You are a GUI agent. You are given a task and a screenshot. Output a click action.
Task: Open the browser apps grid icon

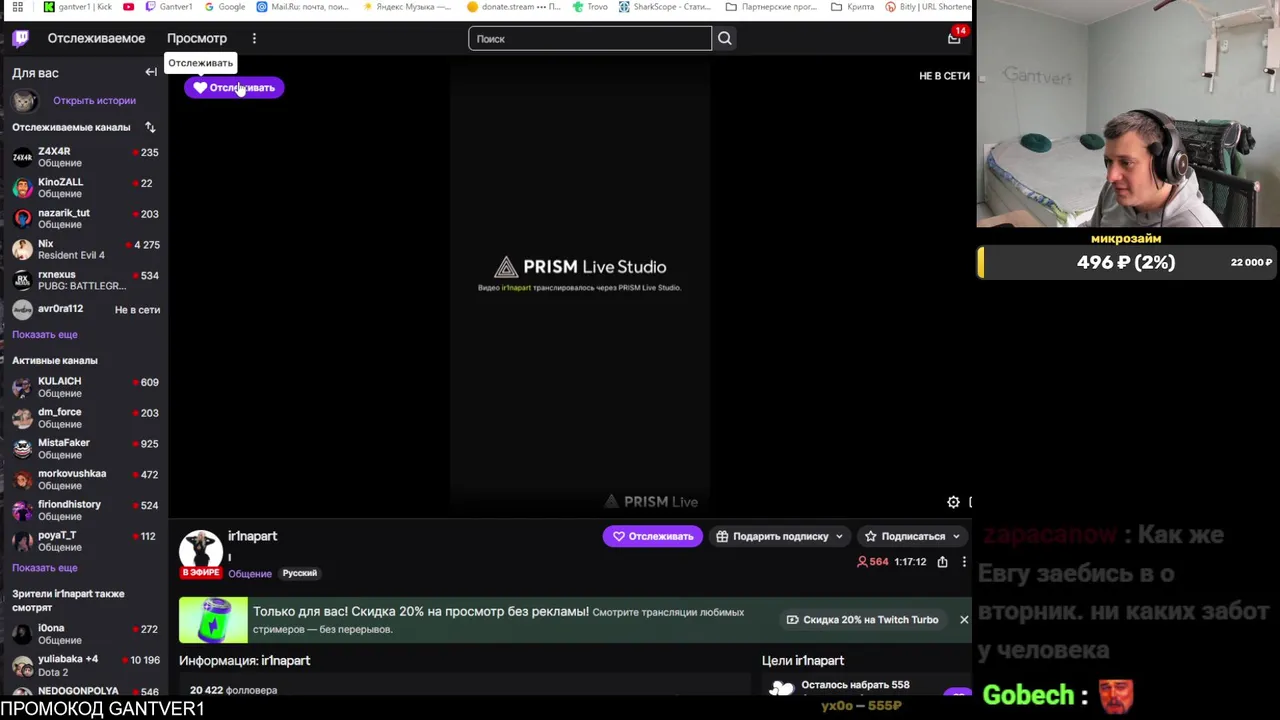(x=17, y=7)
